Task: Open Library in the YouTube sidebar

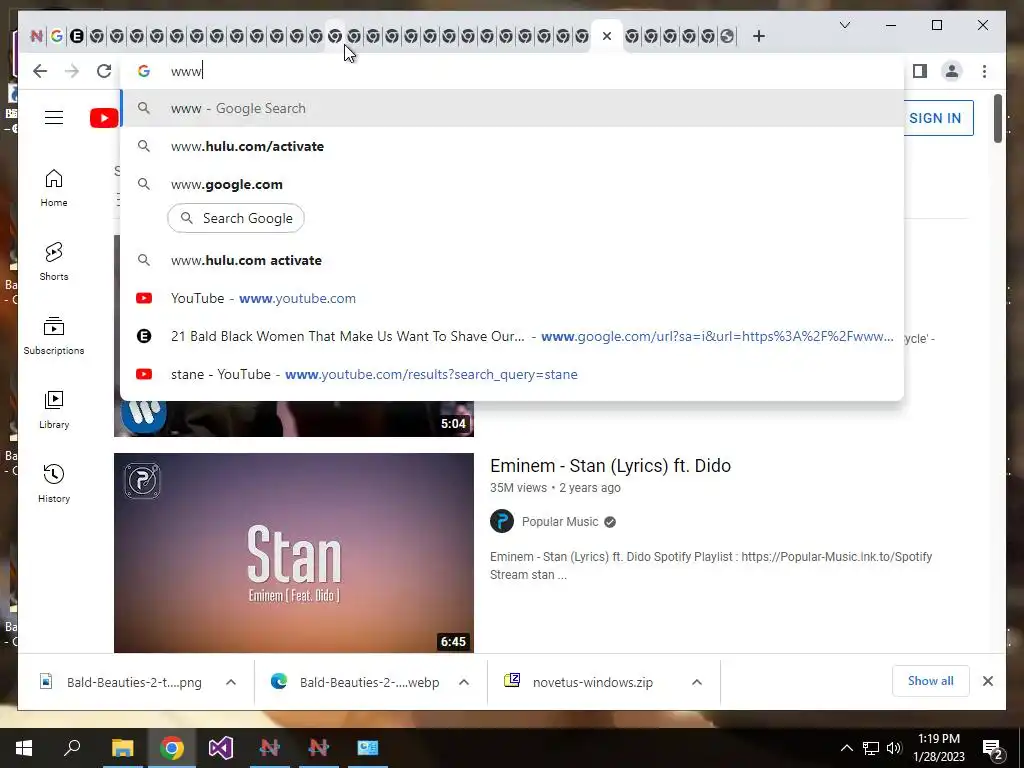Action: tap(54, 410)
